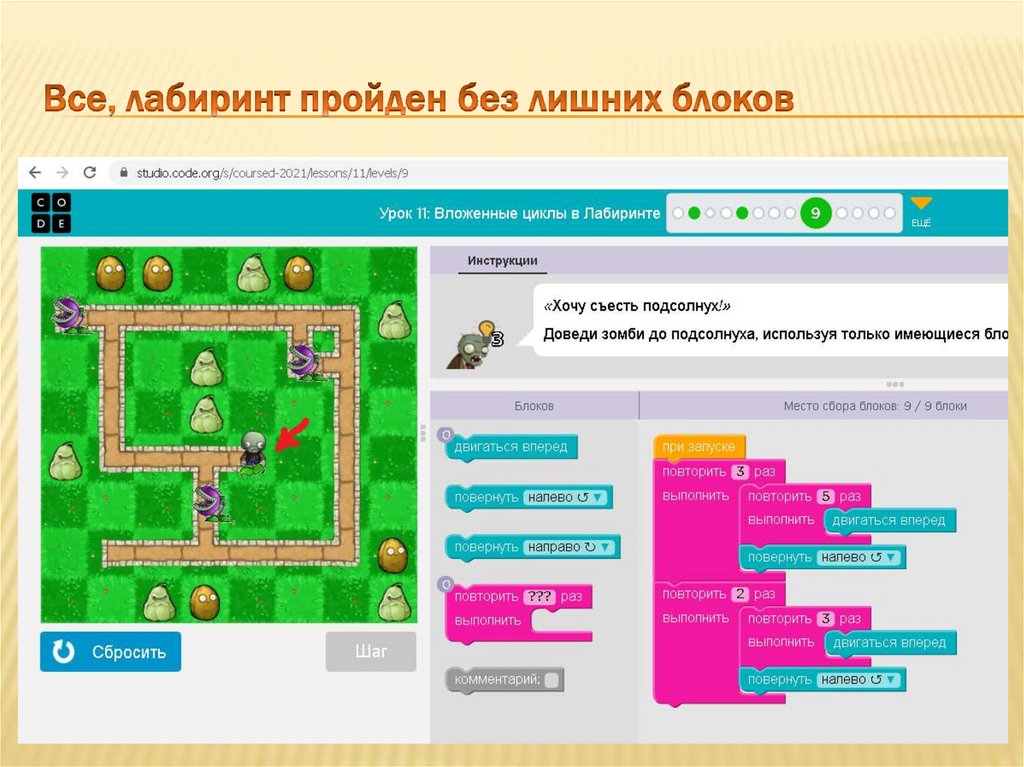Click the browser back arrow
This screenshot has height=767, width=1024.
(x=35, y=172)
